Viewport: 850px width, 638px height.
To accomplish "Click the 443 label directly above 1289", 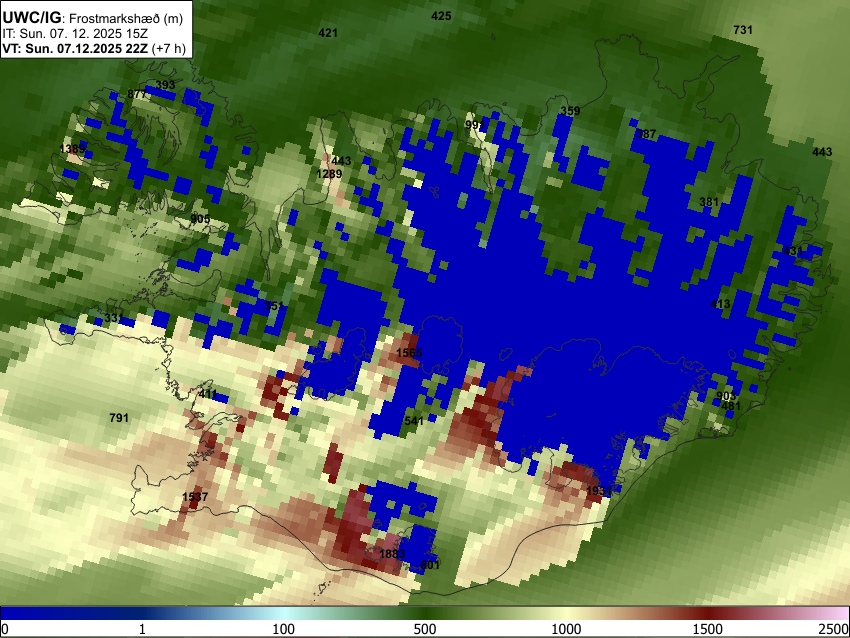I will 342,161.
